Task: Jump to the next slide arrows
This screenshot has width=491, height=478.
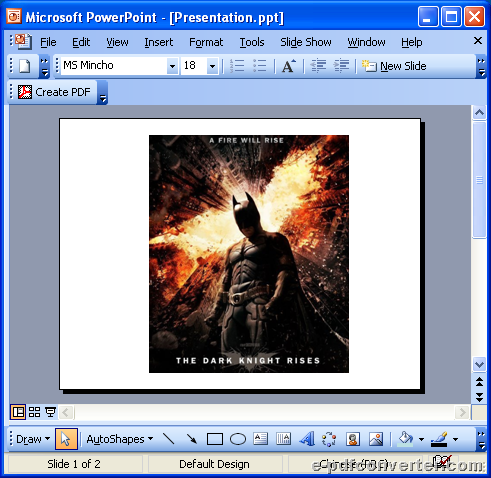Action: pyautogui.click(x=479, y=397)
